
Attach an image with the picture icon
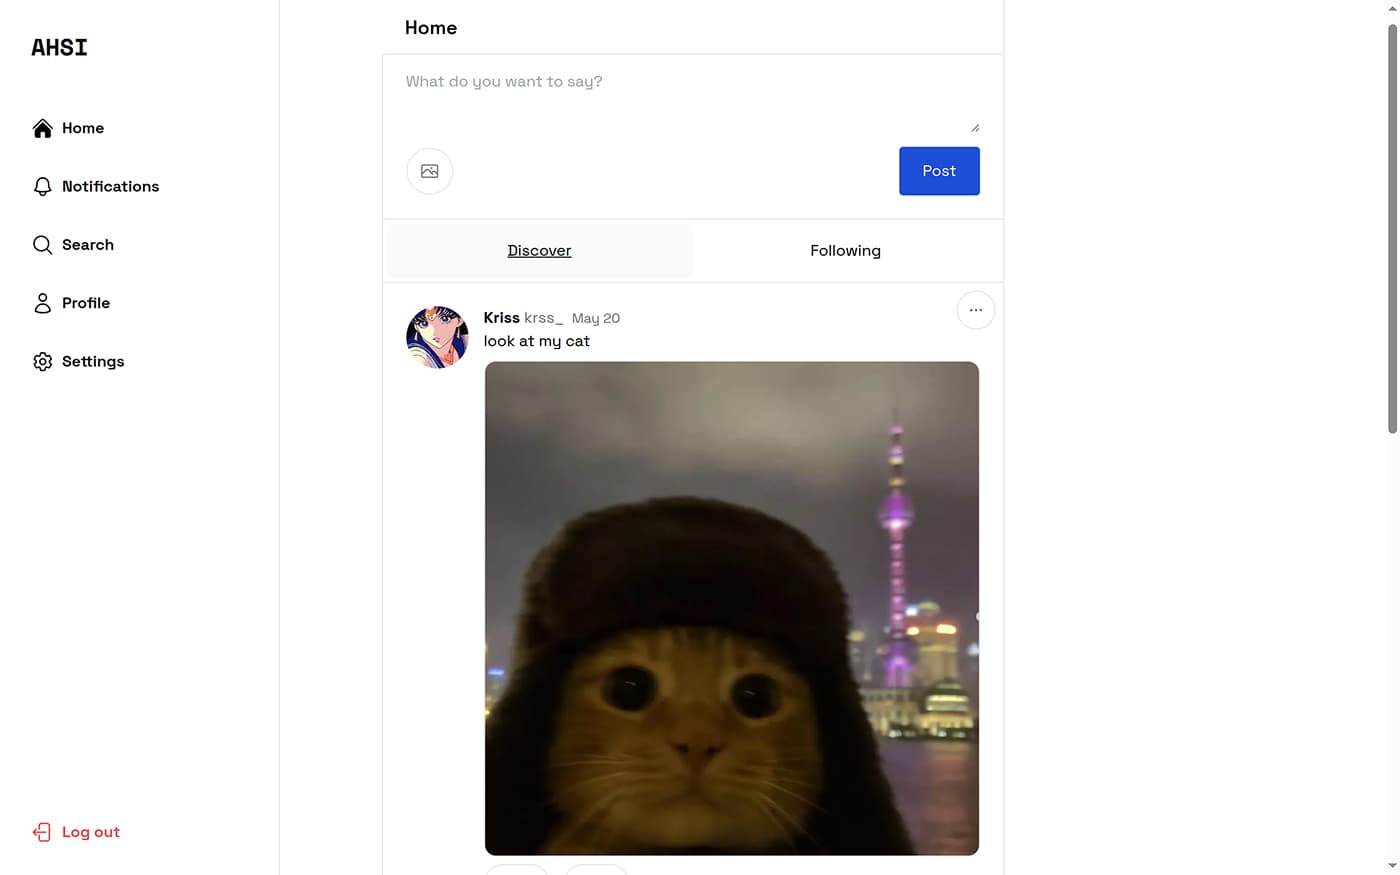pyautogui.click(x=430, y=171)
